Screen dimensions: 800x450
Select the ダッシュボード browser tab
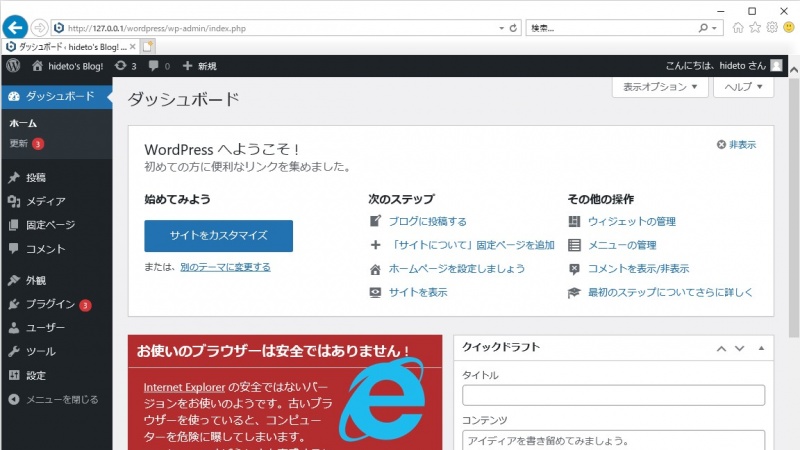point(70,46)
